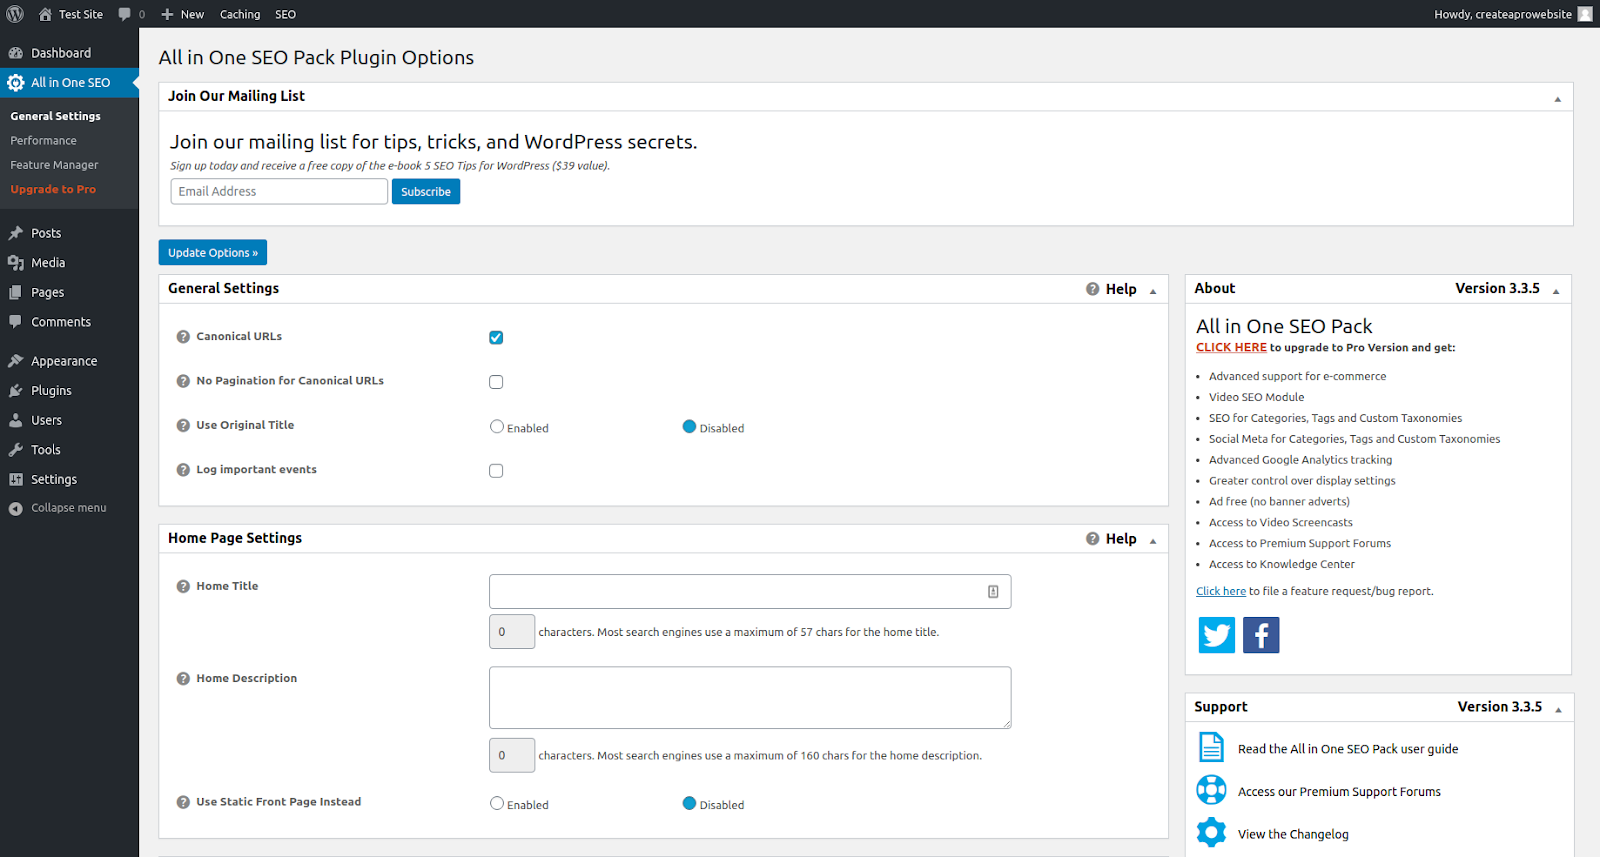Viewport: 1600px width, 857px height.
Task: Click help icon beside Home Description
Action: [183, 679]
